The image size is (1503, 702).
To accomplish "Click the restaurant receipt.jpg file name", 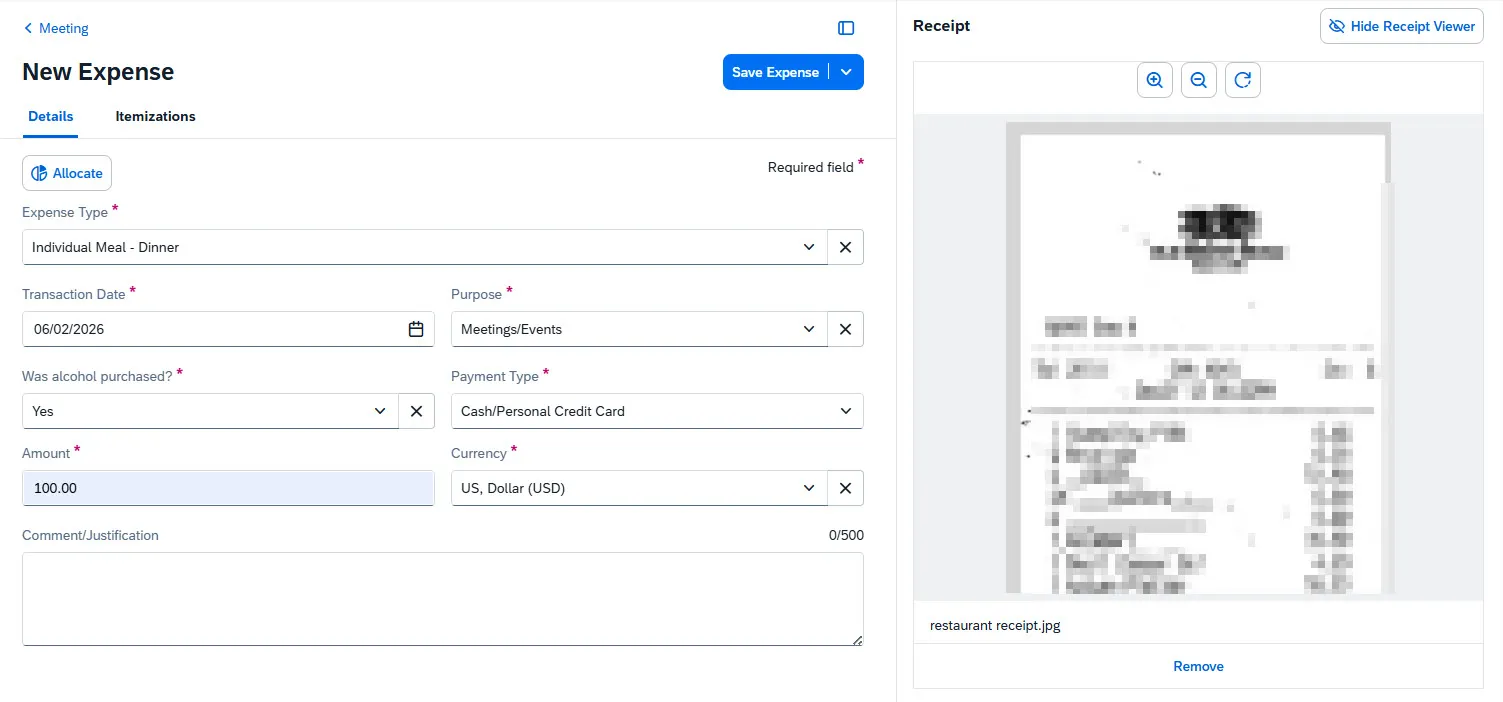I will click(995, 626).
